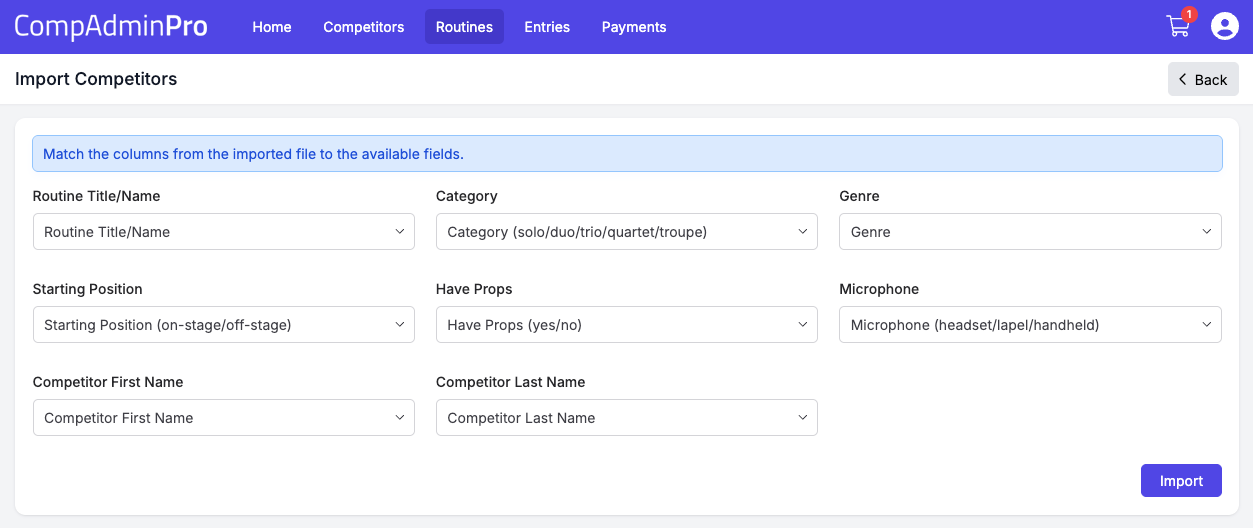Expand the Competitor First Name dropdown
Viewport: 1253px width, 528px height.
224,418
